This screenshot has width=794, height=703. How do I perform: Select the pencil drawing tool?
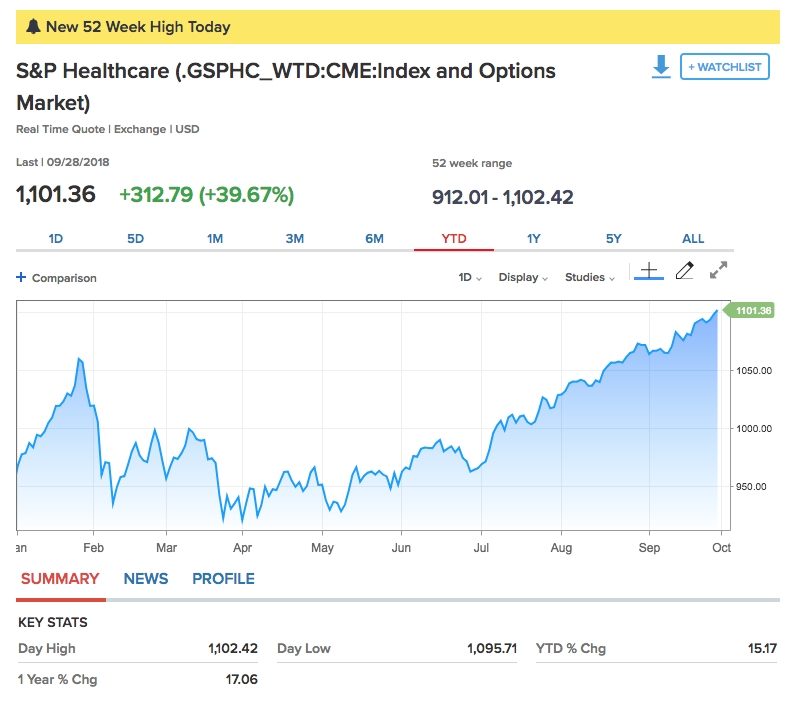point(685,270)
